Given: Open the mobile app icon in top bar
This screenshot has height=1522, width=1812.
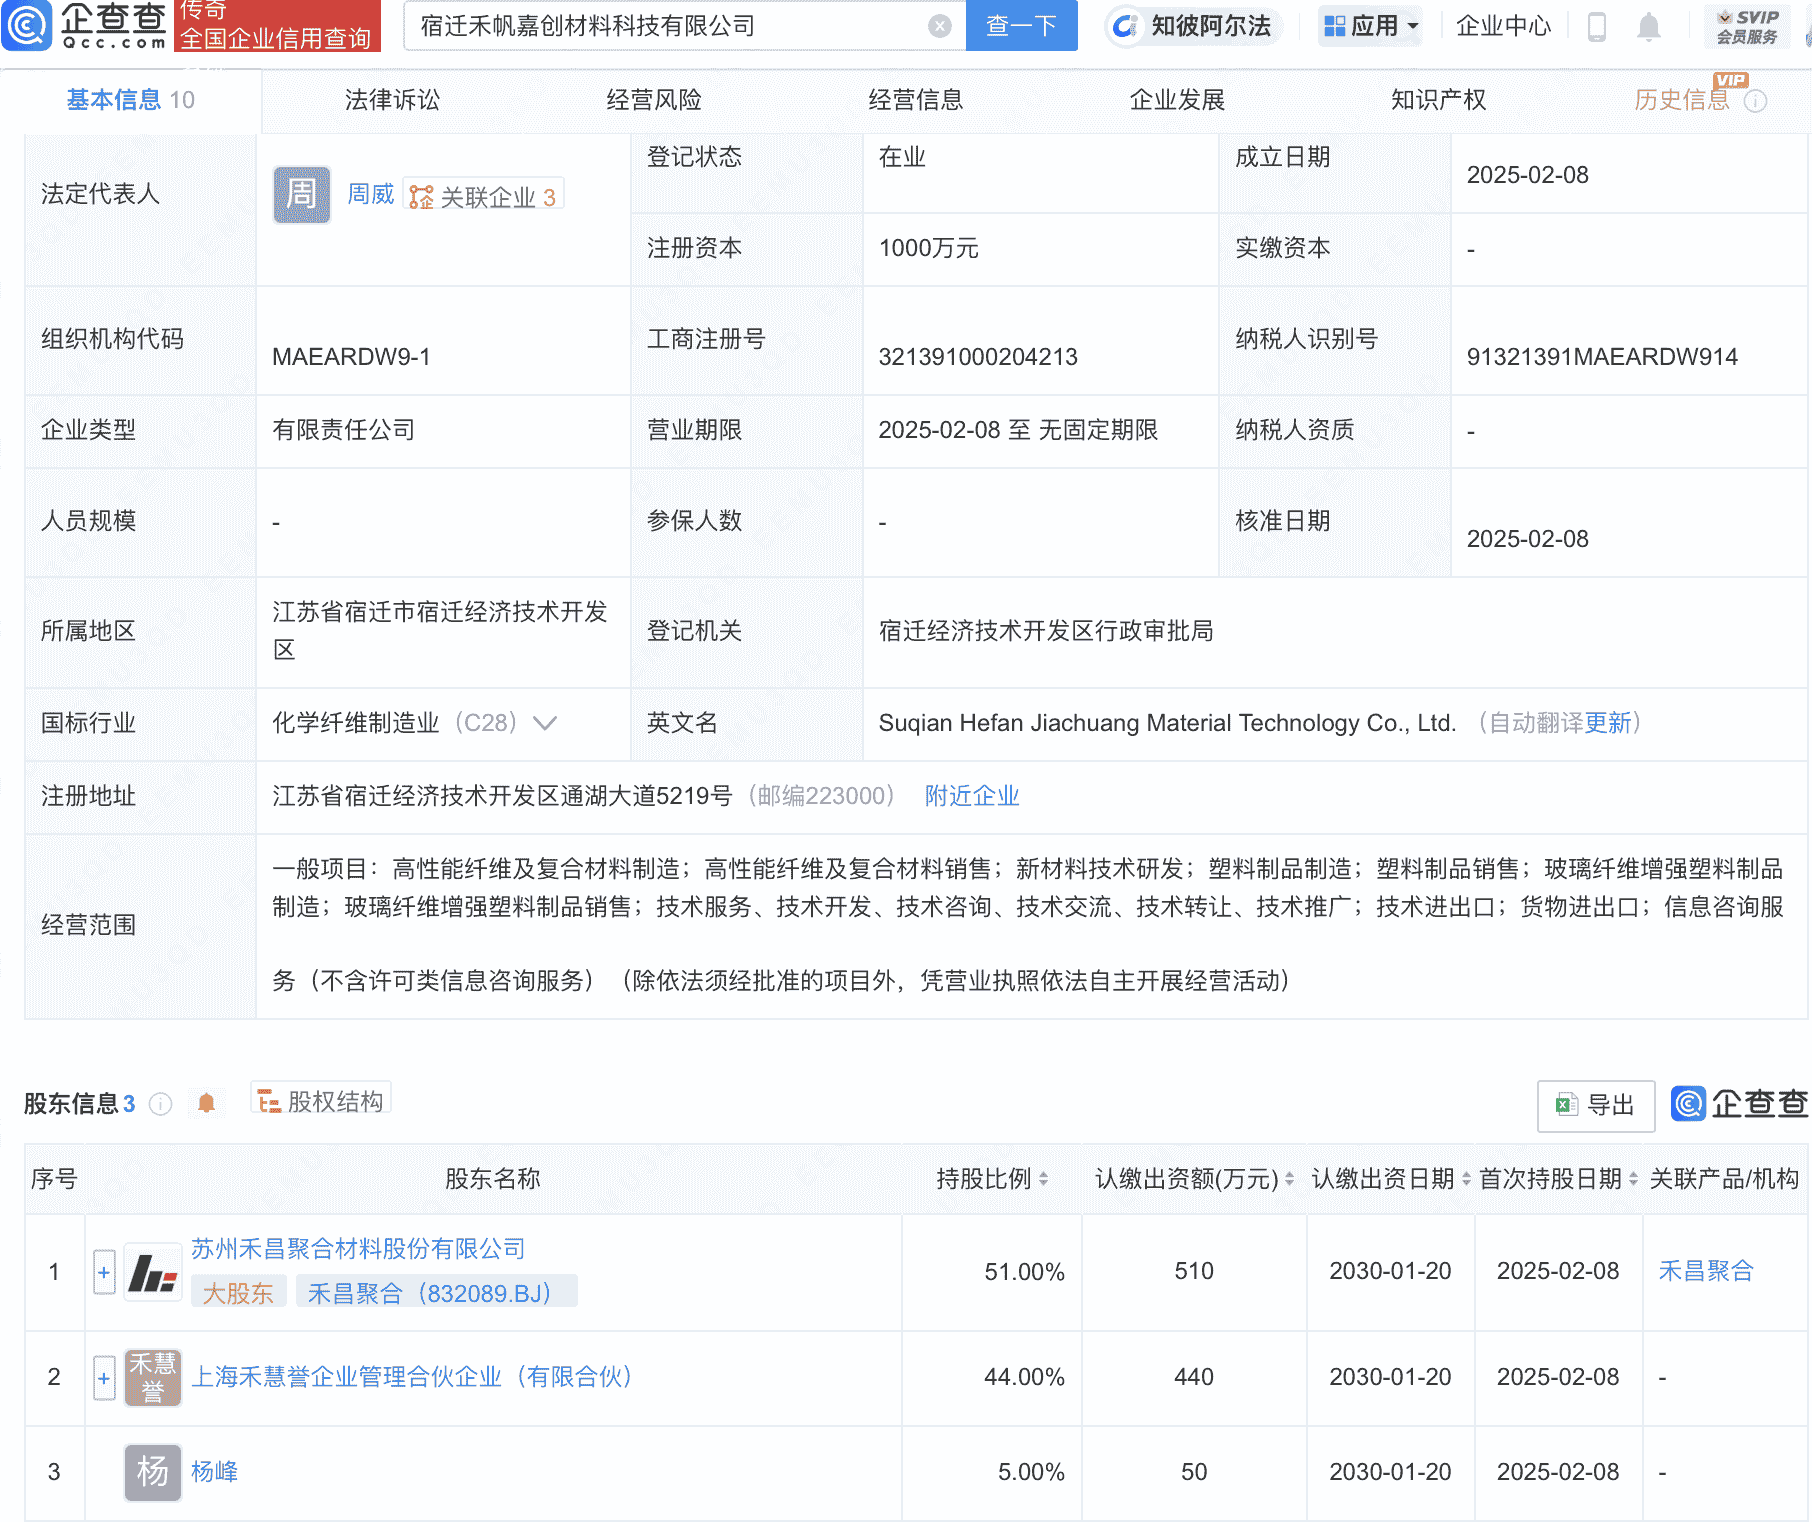Looking at the screenshot, I should click(x=1597, y=27).
